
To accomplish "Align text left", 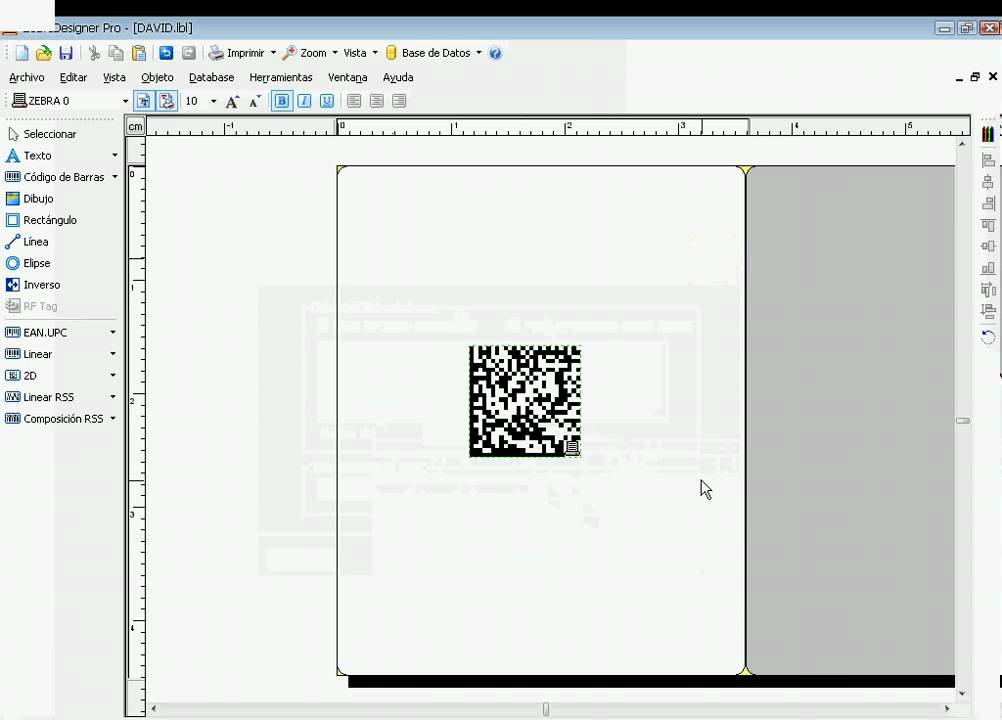I will click(x=354, y=101).
